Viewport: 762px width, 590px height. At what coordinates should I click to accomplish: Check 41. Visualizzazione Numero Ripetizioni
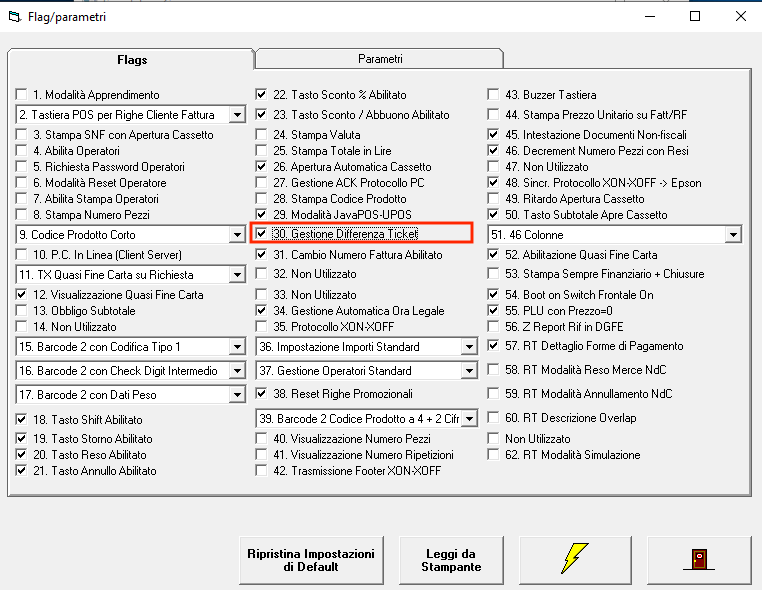(261, 454)
